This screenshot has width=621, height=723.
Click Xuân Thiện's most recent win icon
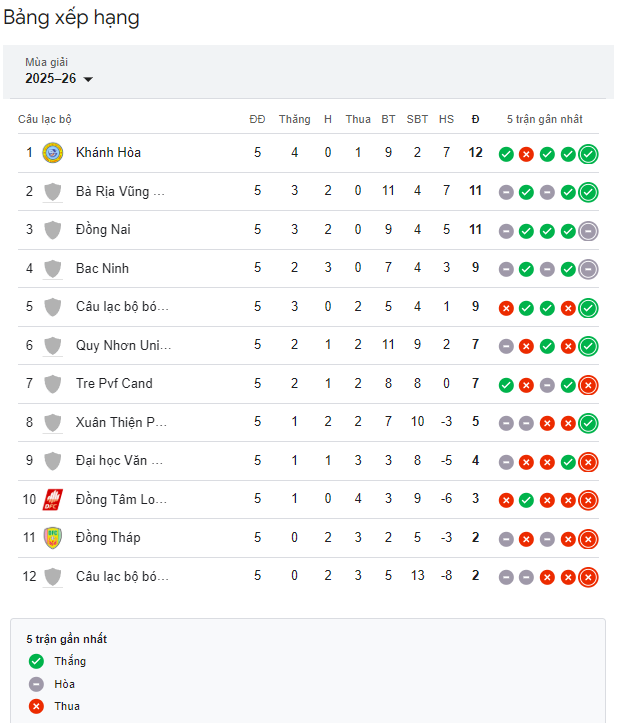589,423
